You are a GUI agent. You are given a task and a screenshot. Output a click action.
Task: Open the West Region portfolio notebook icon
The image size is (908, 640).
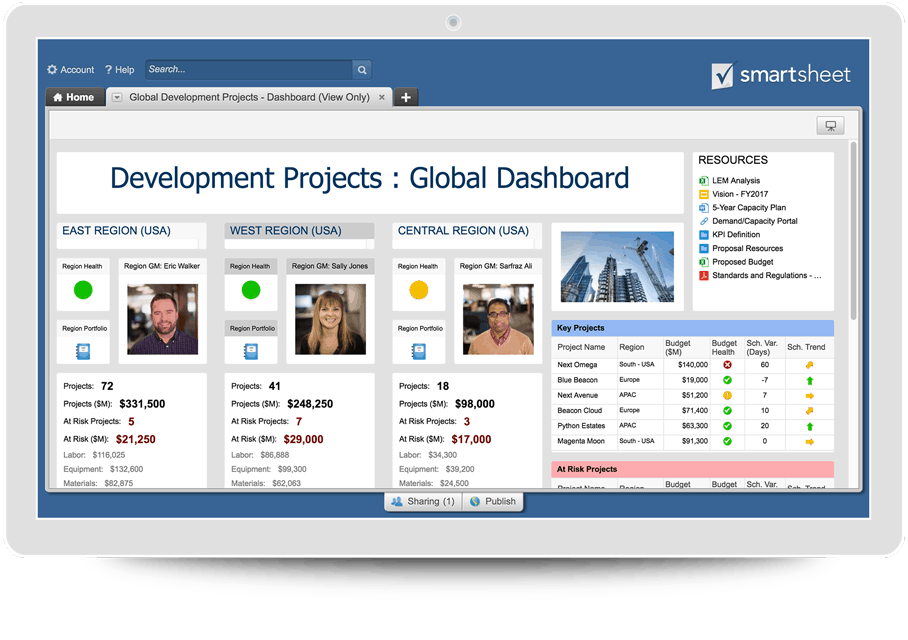(x=251, y=351)
